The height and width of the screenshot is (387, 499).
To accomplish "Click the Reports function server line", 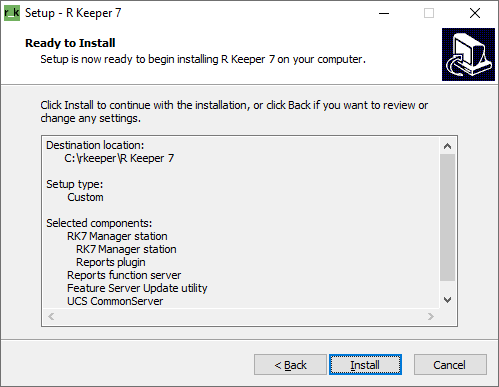I will (x=124, y=275).
